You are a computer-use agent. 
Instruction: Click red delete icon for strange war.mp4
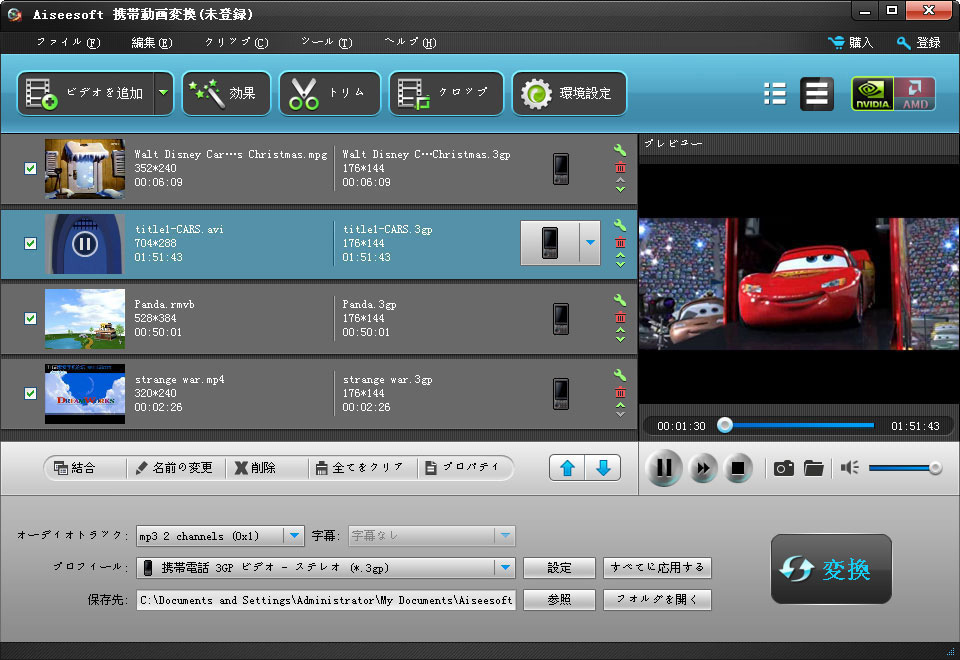(x=620, y=392)
